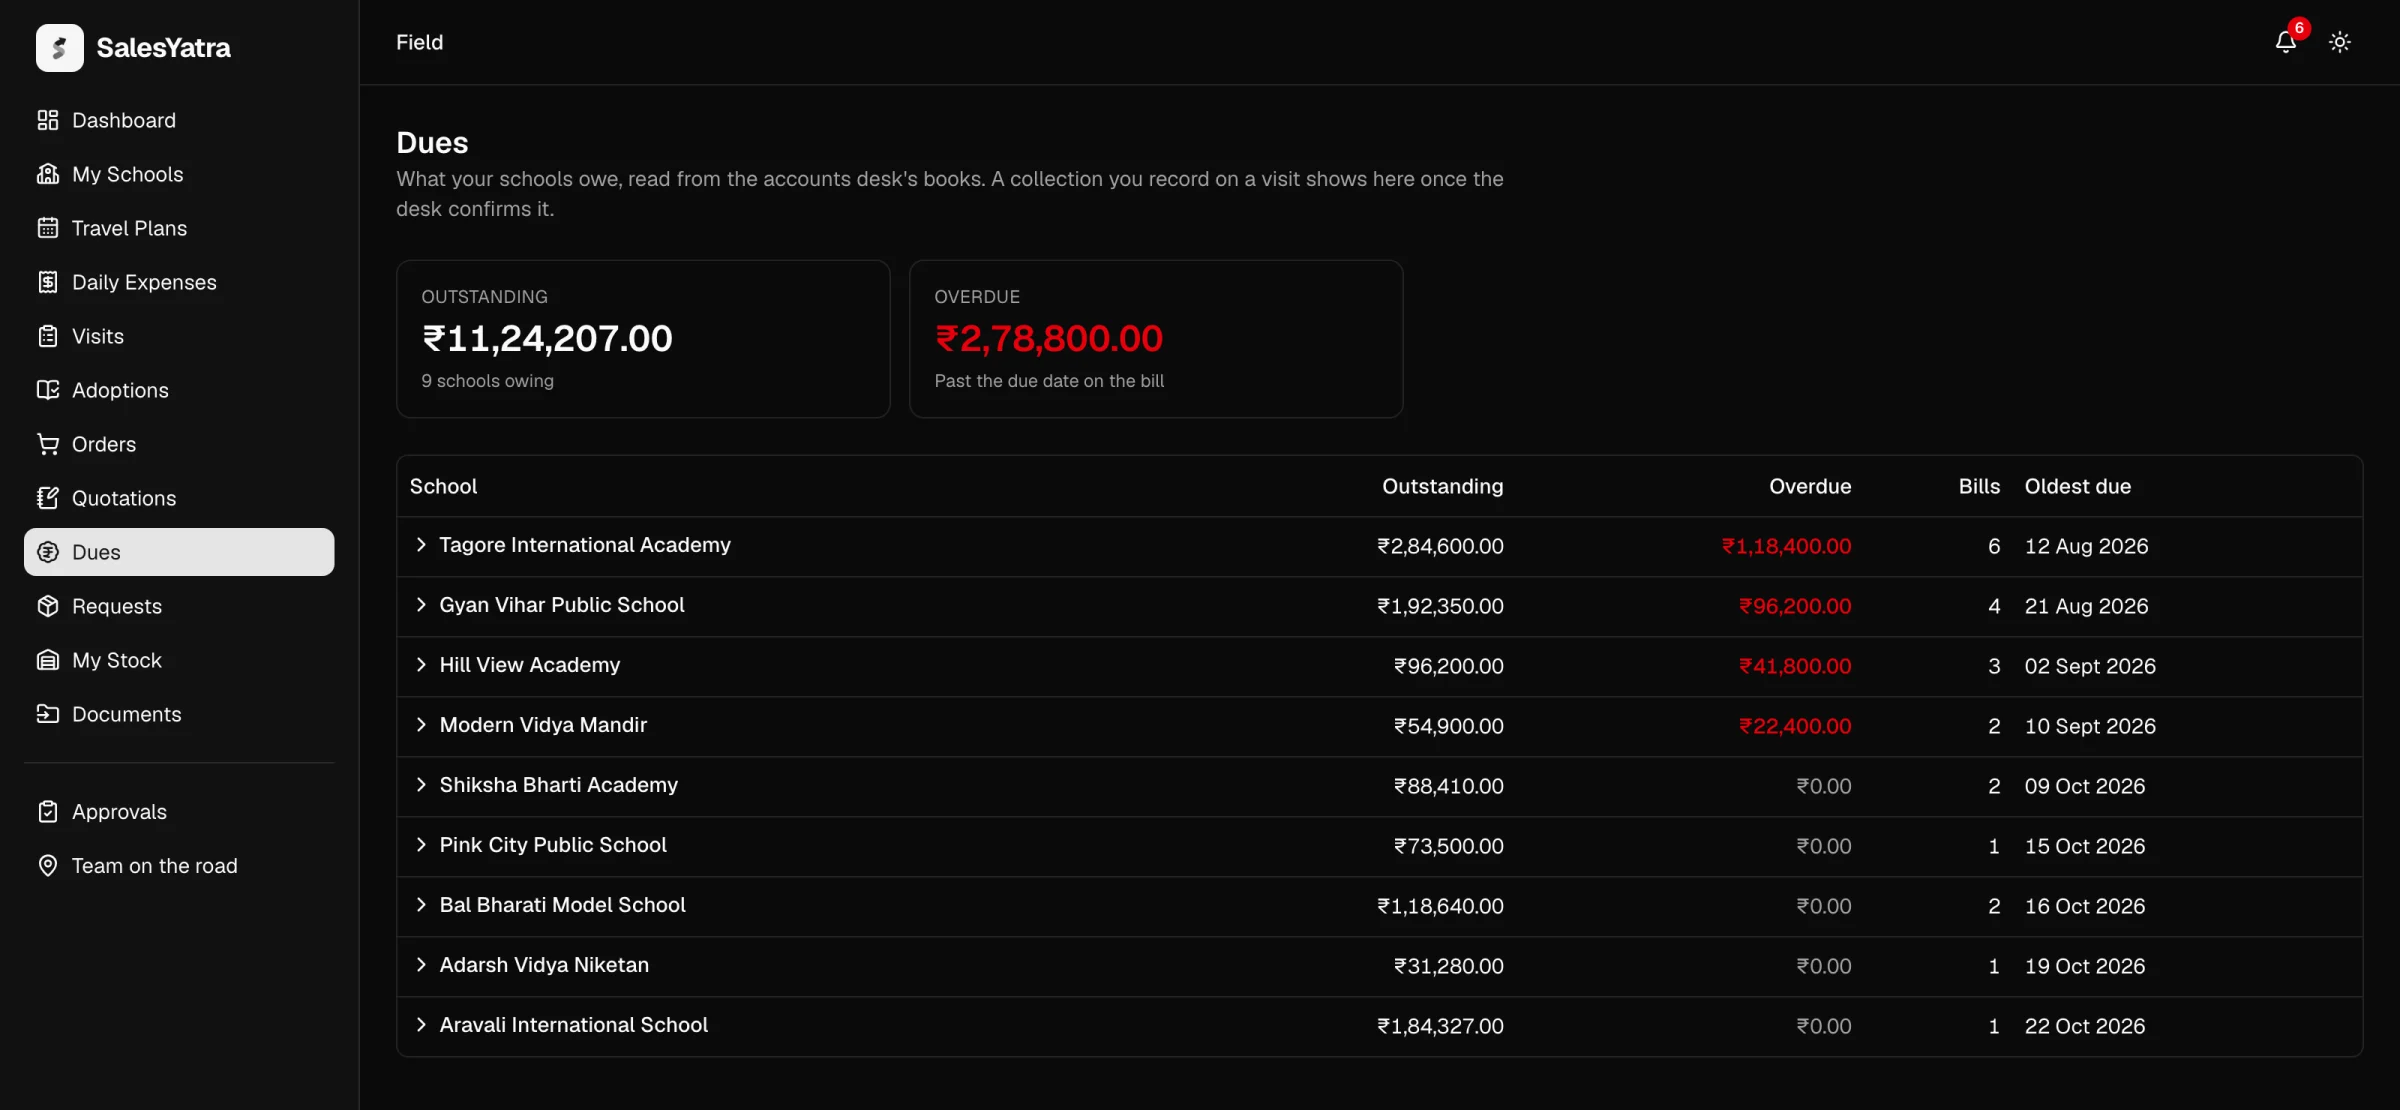Toggle light theme sun icon
This screenshot has width=2400, height=1110.
(x=2340, y=42)
